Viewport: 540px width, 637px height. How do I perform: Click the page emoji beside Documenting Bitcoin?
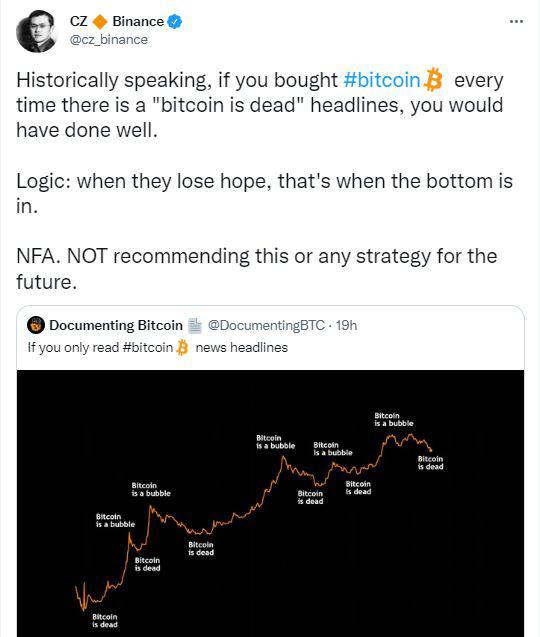195,325
